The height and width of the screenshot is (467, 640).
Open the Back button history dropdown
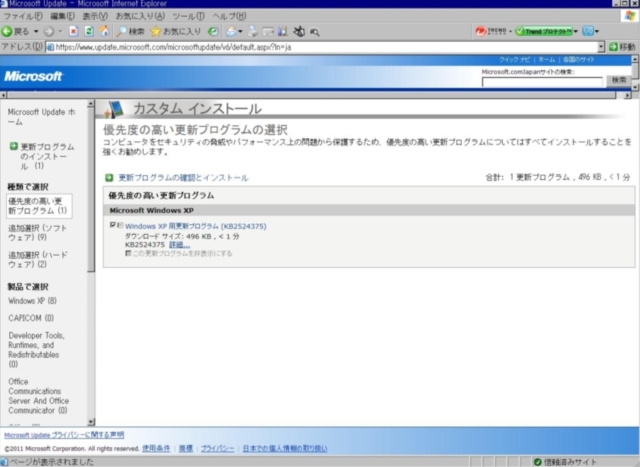click(36, 31)
